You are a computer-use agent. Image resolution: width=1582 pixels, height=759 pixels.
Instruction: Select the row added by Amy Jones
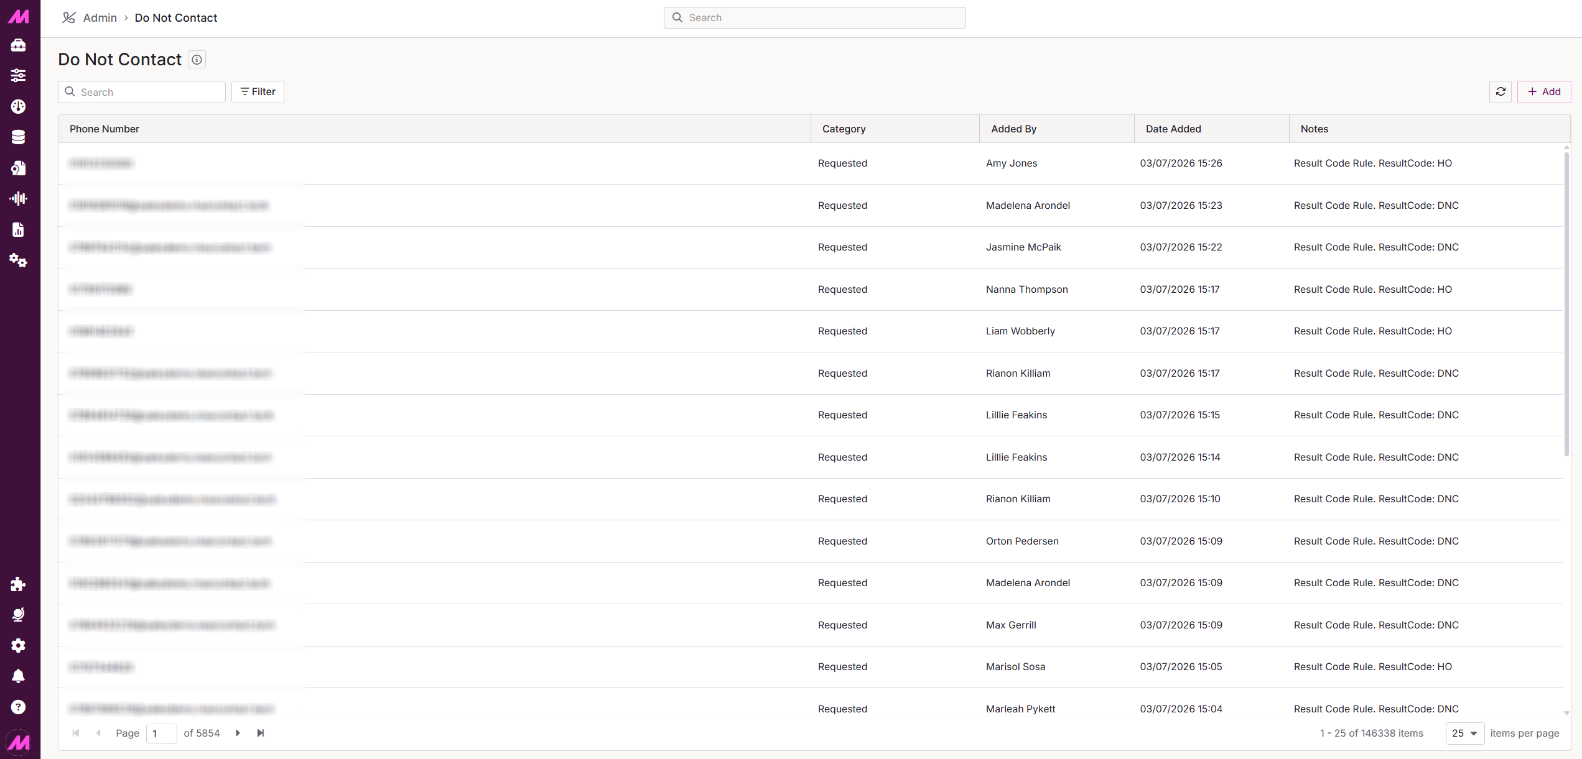[810, 163]
